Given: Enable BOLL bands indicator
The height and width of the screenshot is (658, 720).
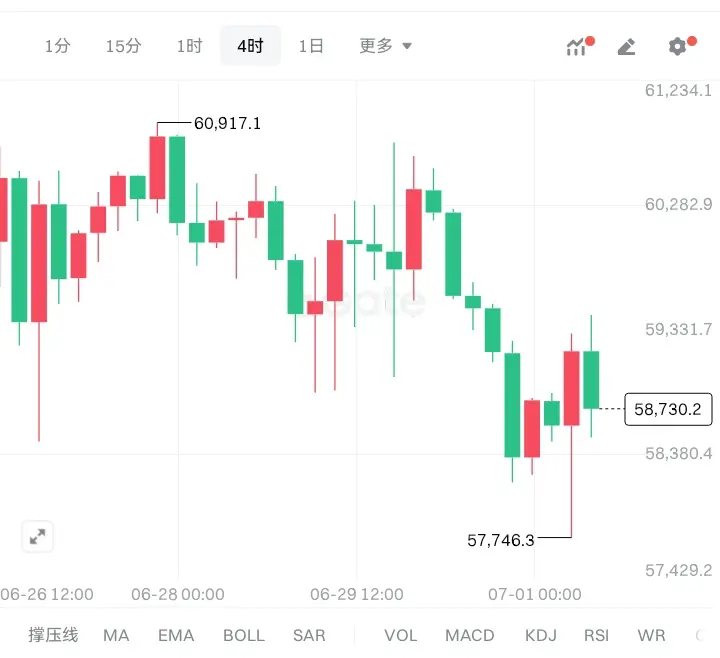Looking at the screenshot, I should pos(244,636).
